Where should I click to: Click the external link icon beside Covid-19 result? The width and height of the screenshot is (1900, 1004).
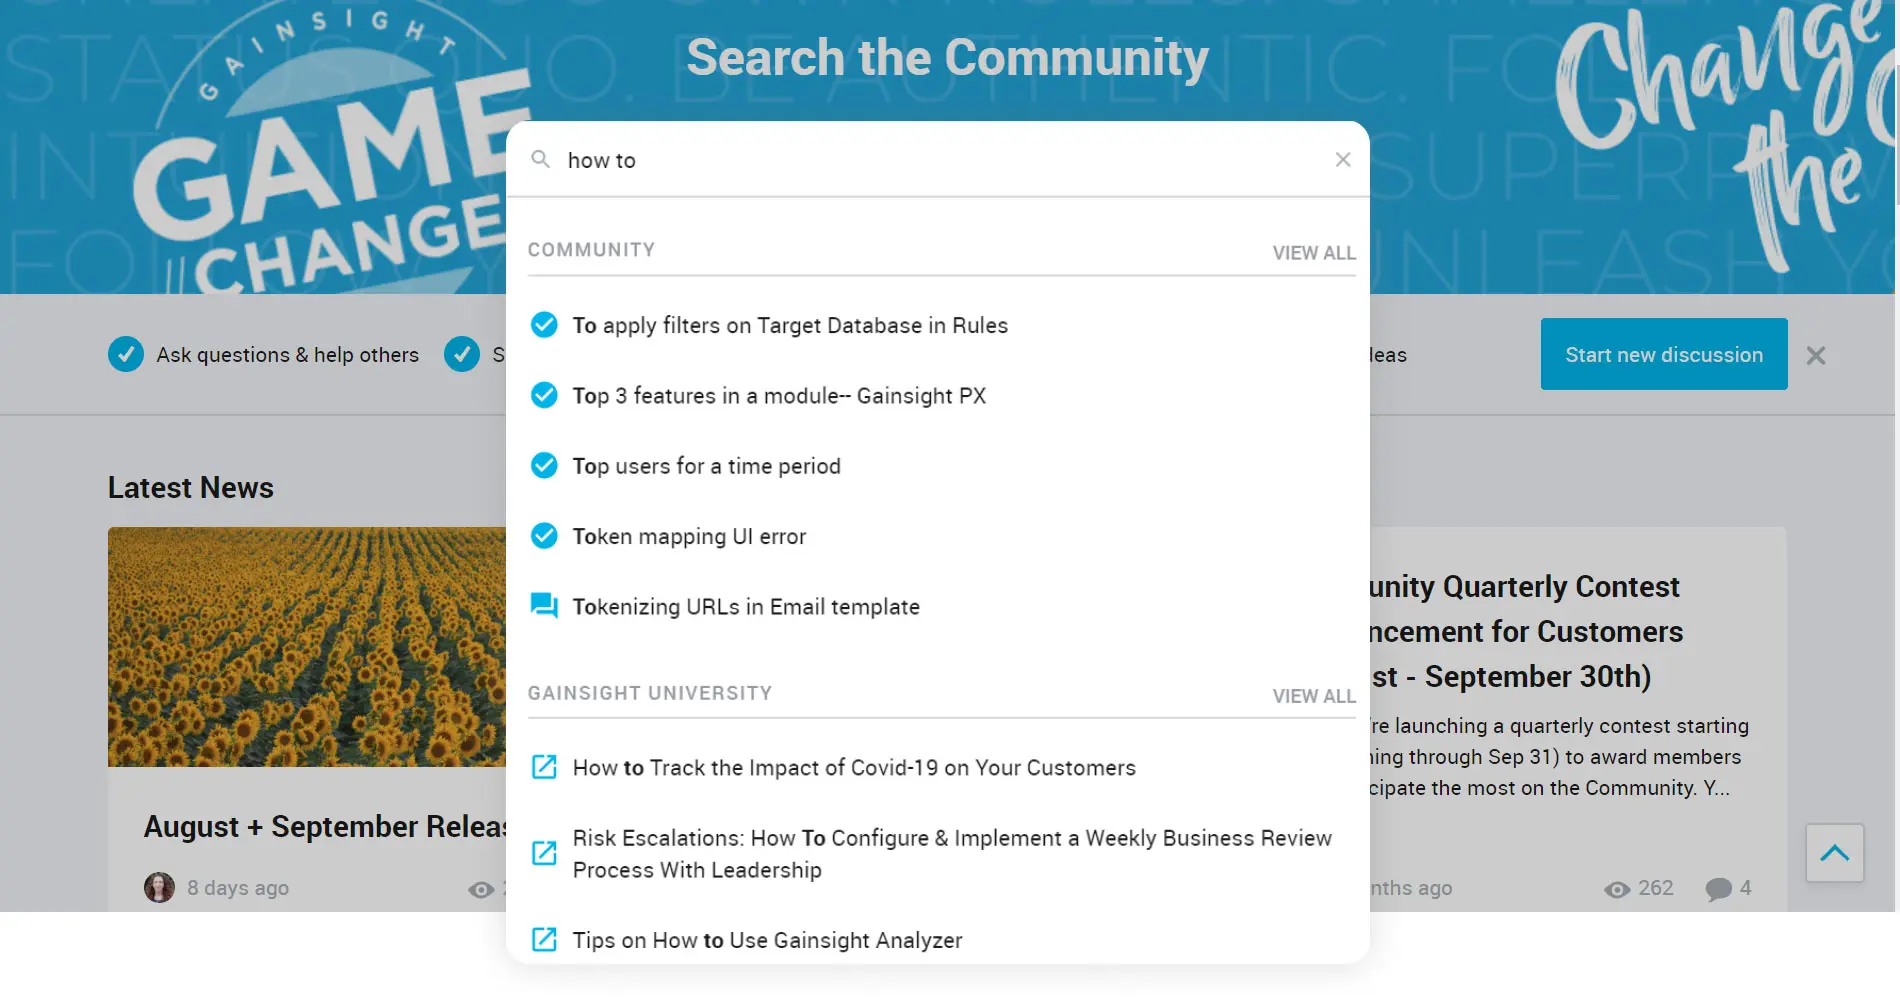544,767
